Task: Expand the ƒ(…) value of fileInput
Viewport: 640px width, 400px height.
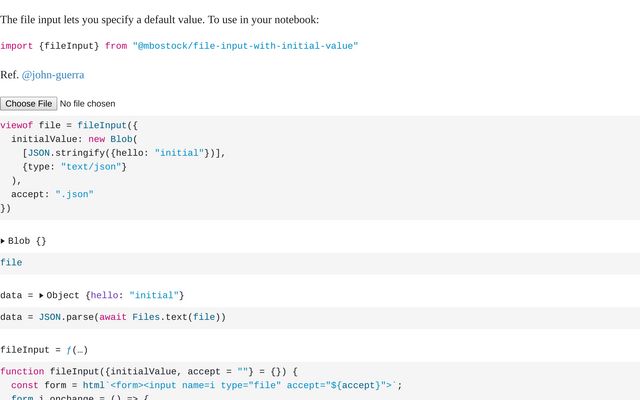Action: pyautogui.click(x=77, y=350)
